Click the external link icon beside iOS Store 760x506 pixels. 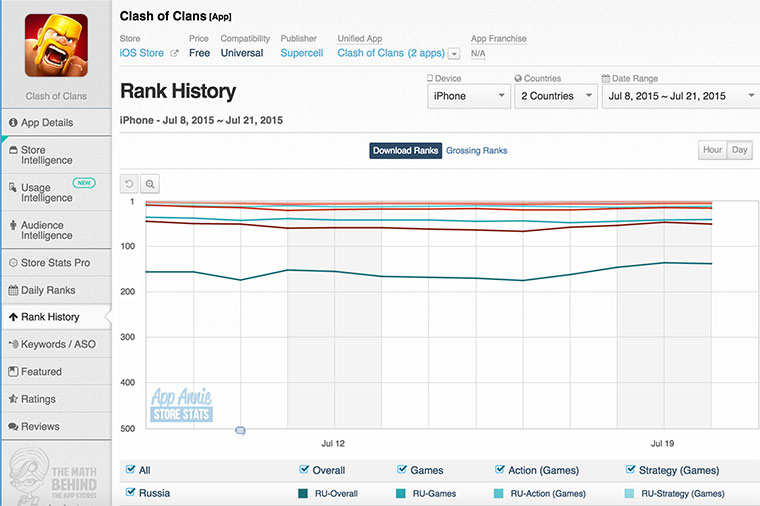click(174, 53)
